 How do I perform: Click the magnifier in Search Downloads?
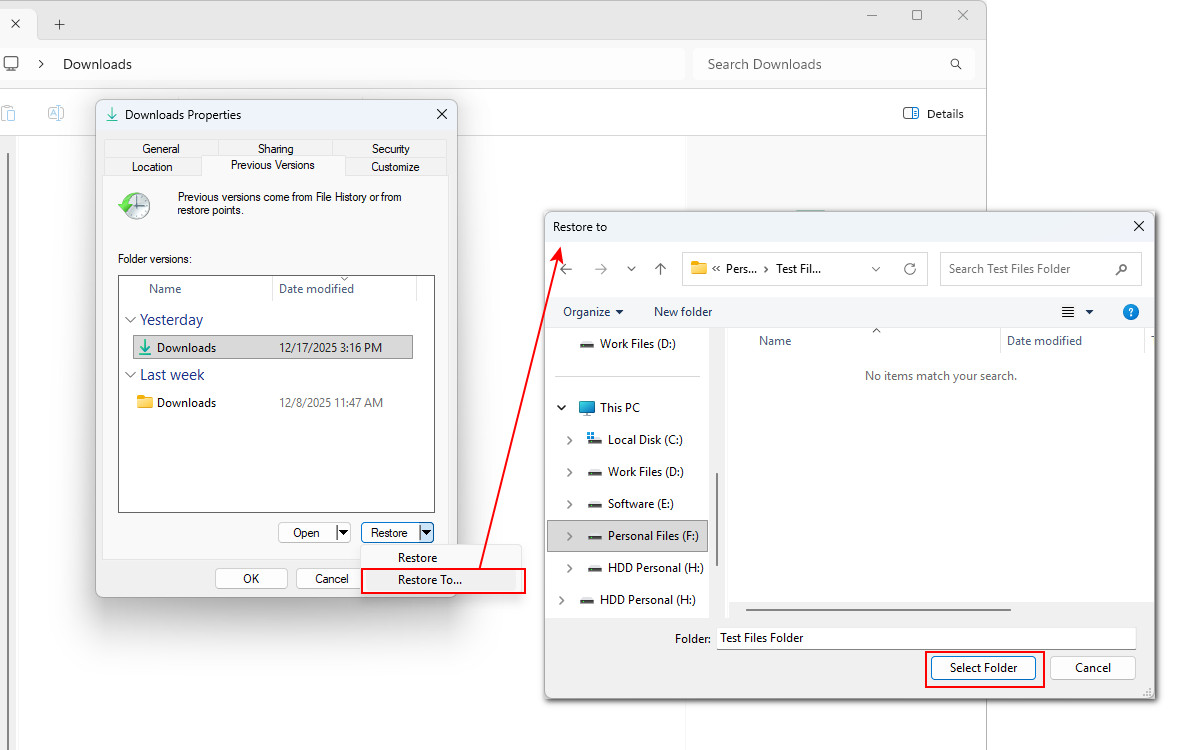pos(955,63)
